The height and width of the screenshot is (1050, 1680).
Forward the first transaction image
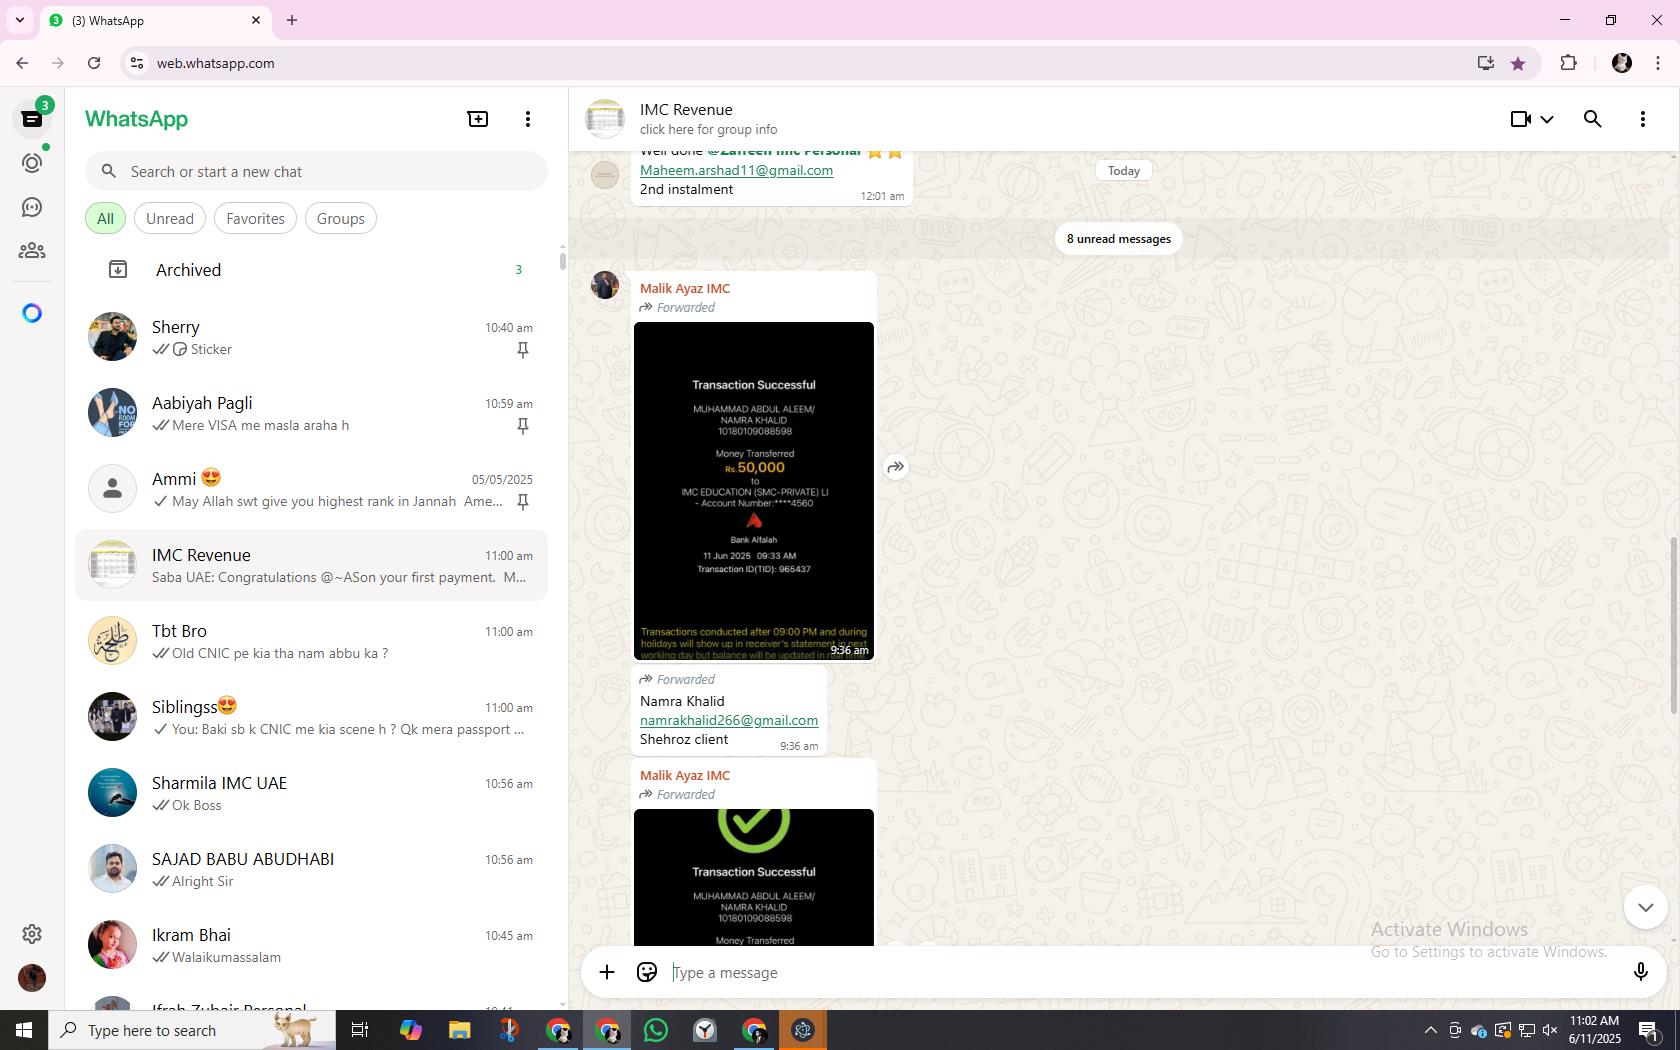click(896, 467)
